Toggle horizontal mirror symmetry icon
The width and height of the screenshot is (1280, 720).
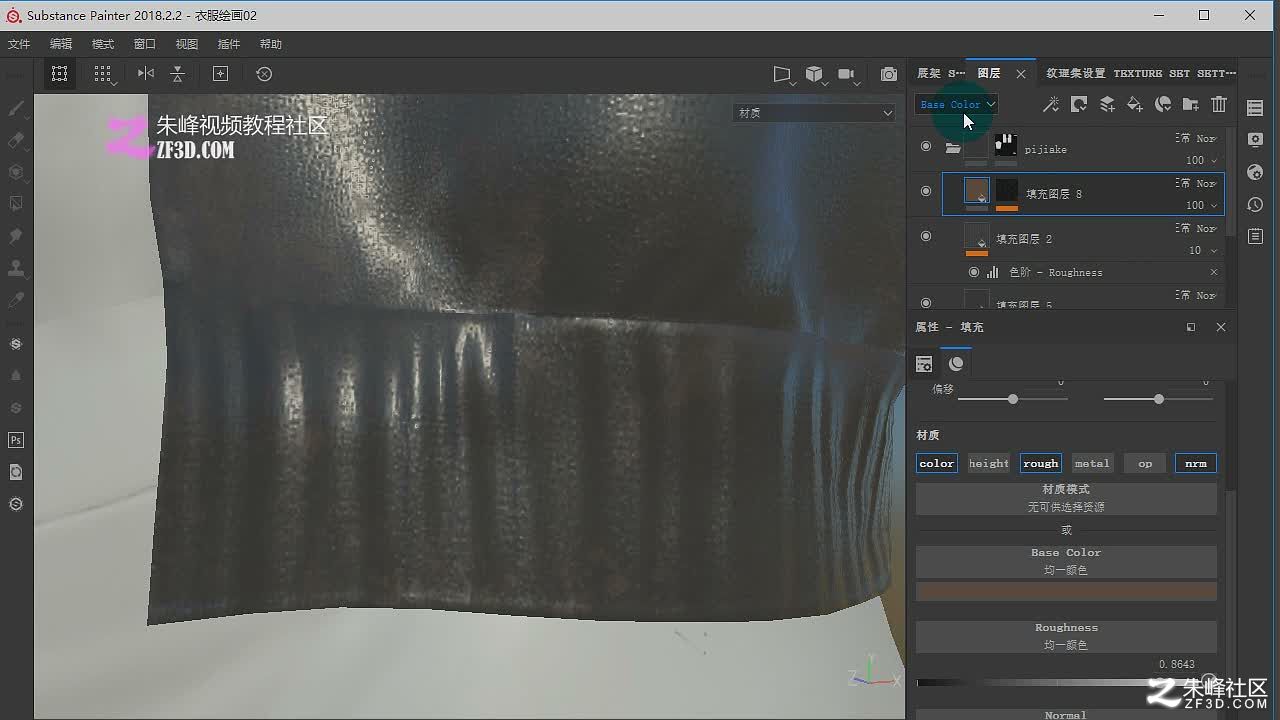tap(146, 74)
